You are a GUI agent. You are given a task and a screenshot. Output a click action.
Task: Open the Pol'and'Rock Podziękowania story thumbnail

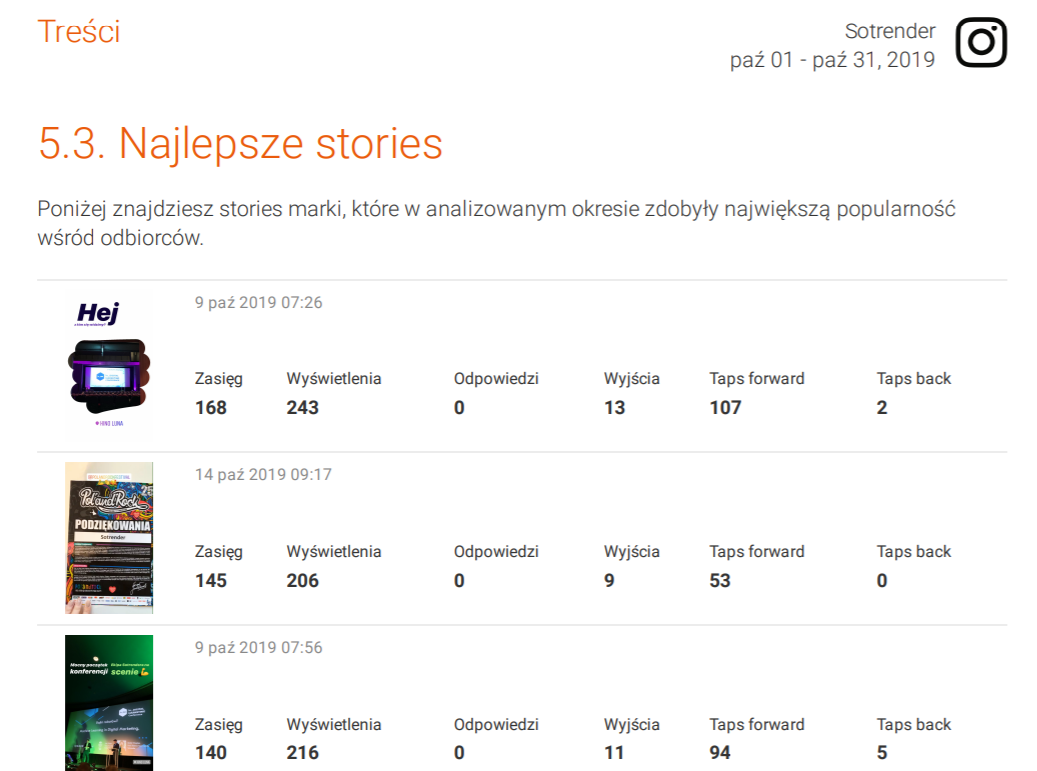click(109, 538)
